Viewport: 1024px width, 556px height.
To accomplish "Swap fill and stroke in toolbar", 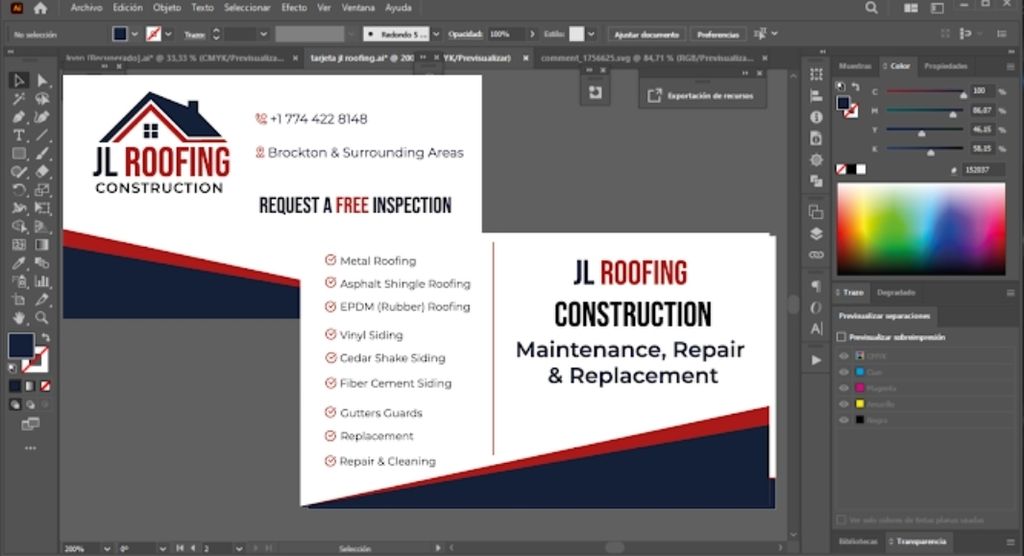I will [45, 338].
